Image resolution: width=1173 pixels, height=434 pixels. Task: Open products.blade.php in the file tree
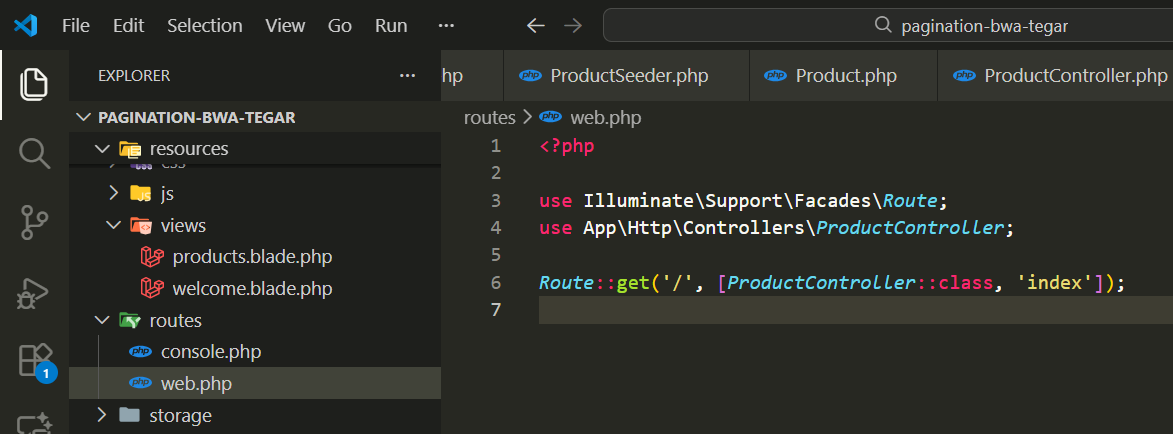click(252, 257)
